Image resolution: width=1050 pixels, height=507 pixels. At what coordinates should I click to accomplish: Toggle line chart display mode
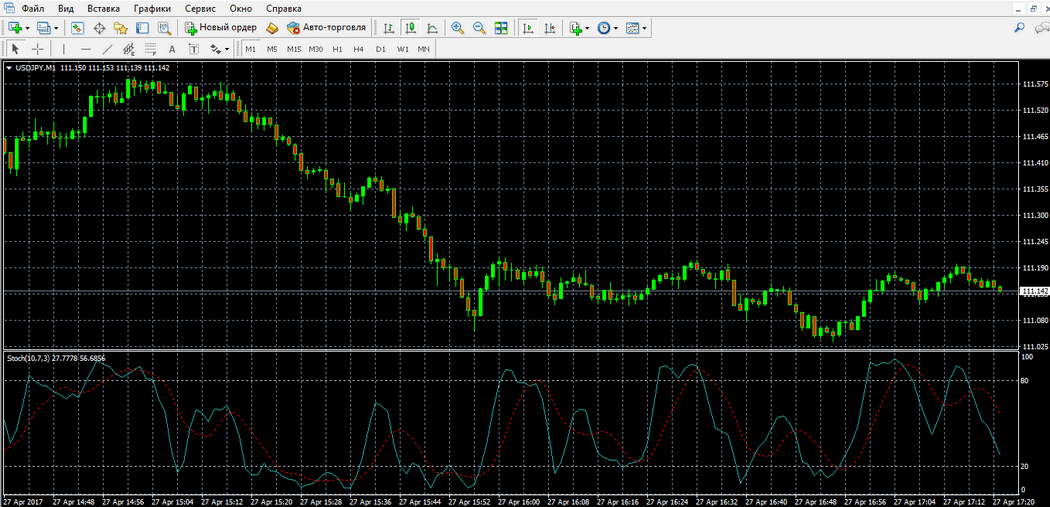(432, 28)
